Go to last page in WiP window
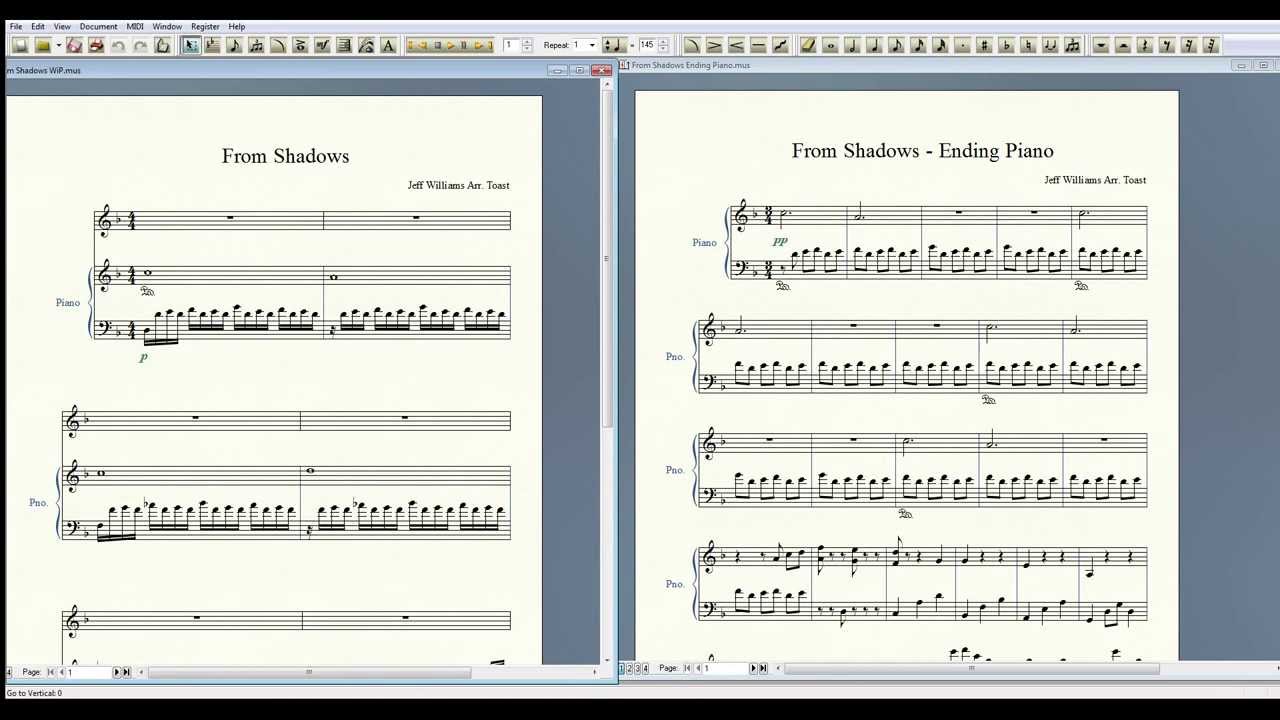The height and width of the screenshot is (720, 1280). pos(126,672)
